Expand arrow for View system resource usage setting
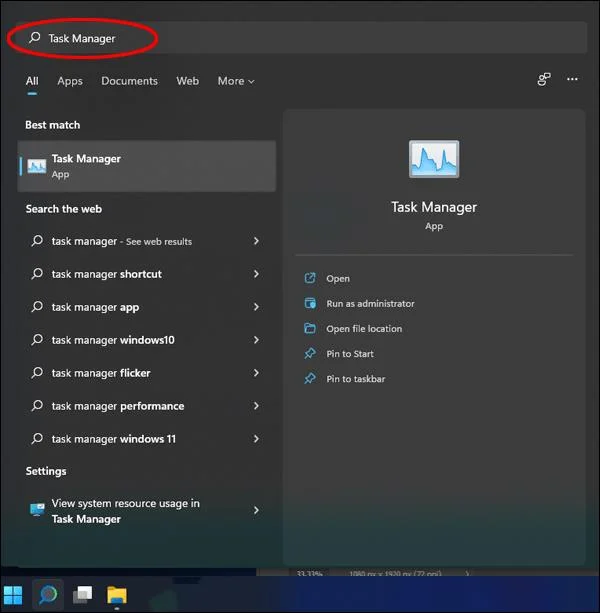The image size is (600, 613). [256, 510]
